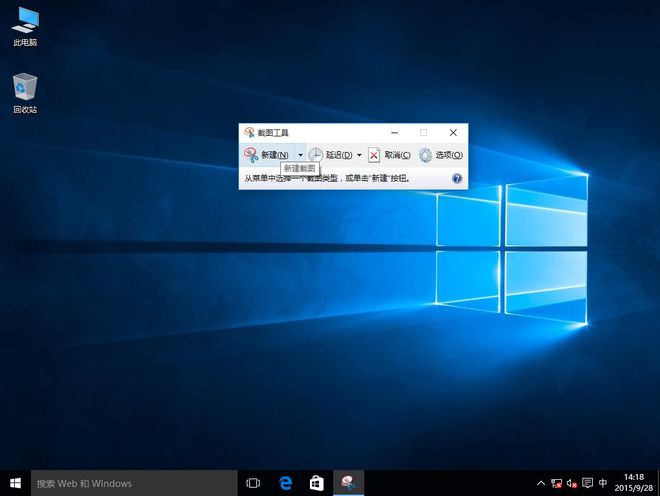This screenshot has height=496, width=660.
Task: Select the 回收站 recycle bin icon
Action: pos(25,93)
